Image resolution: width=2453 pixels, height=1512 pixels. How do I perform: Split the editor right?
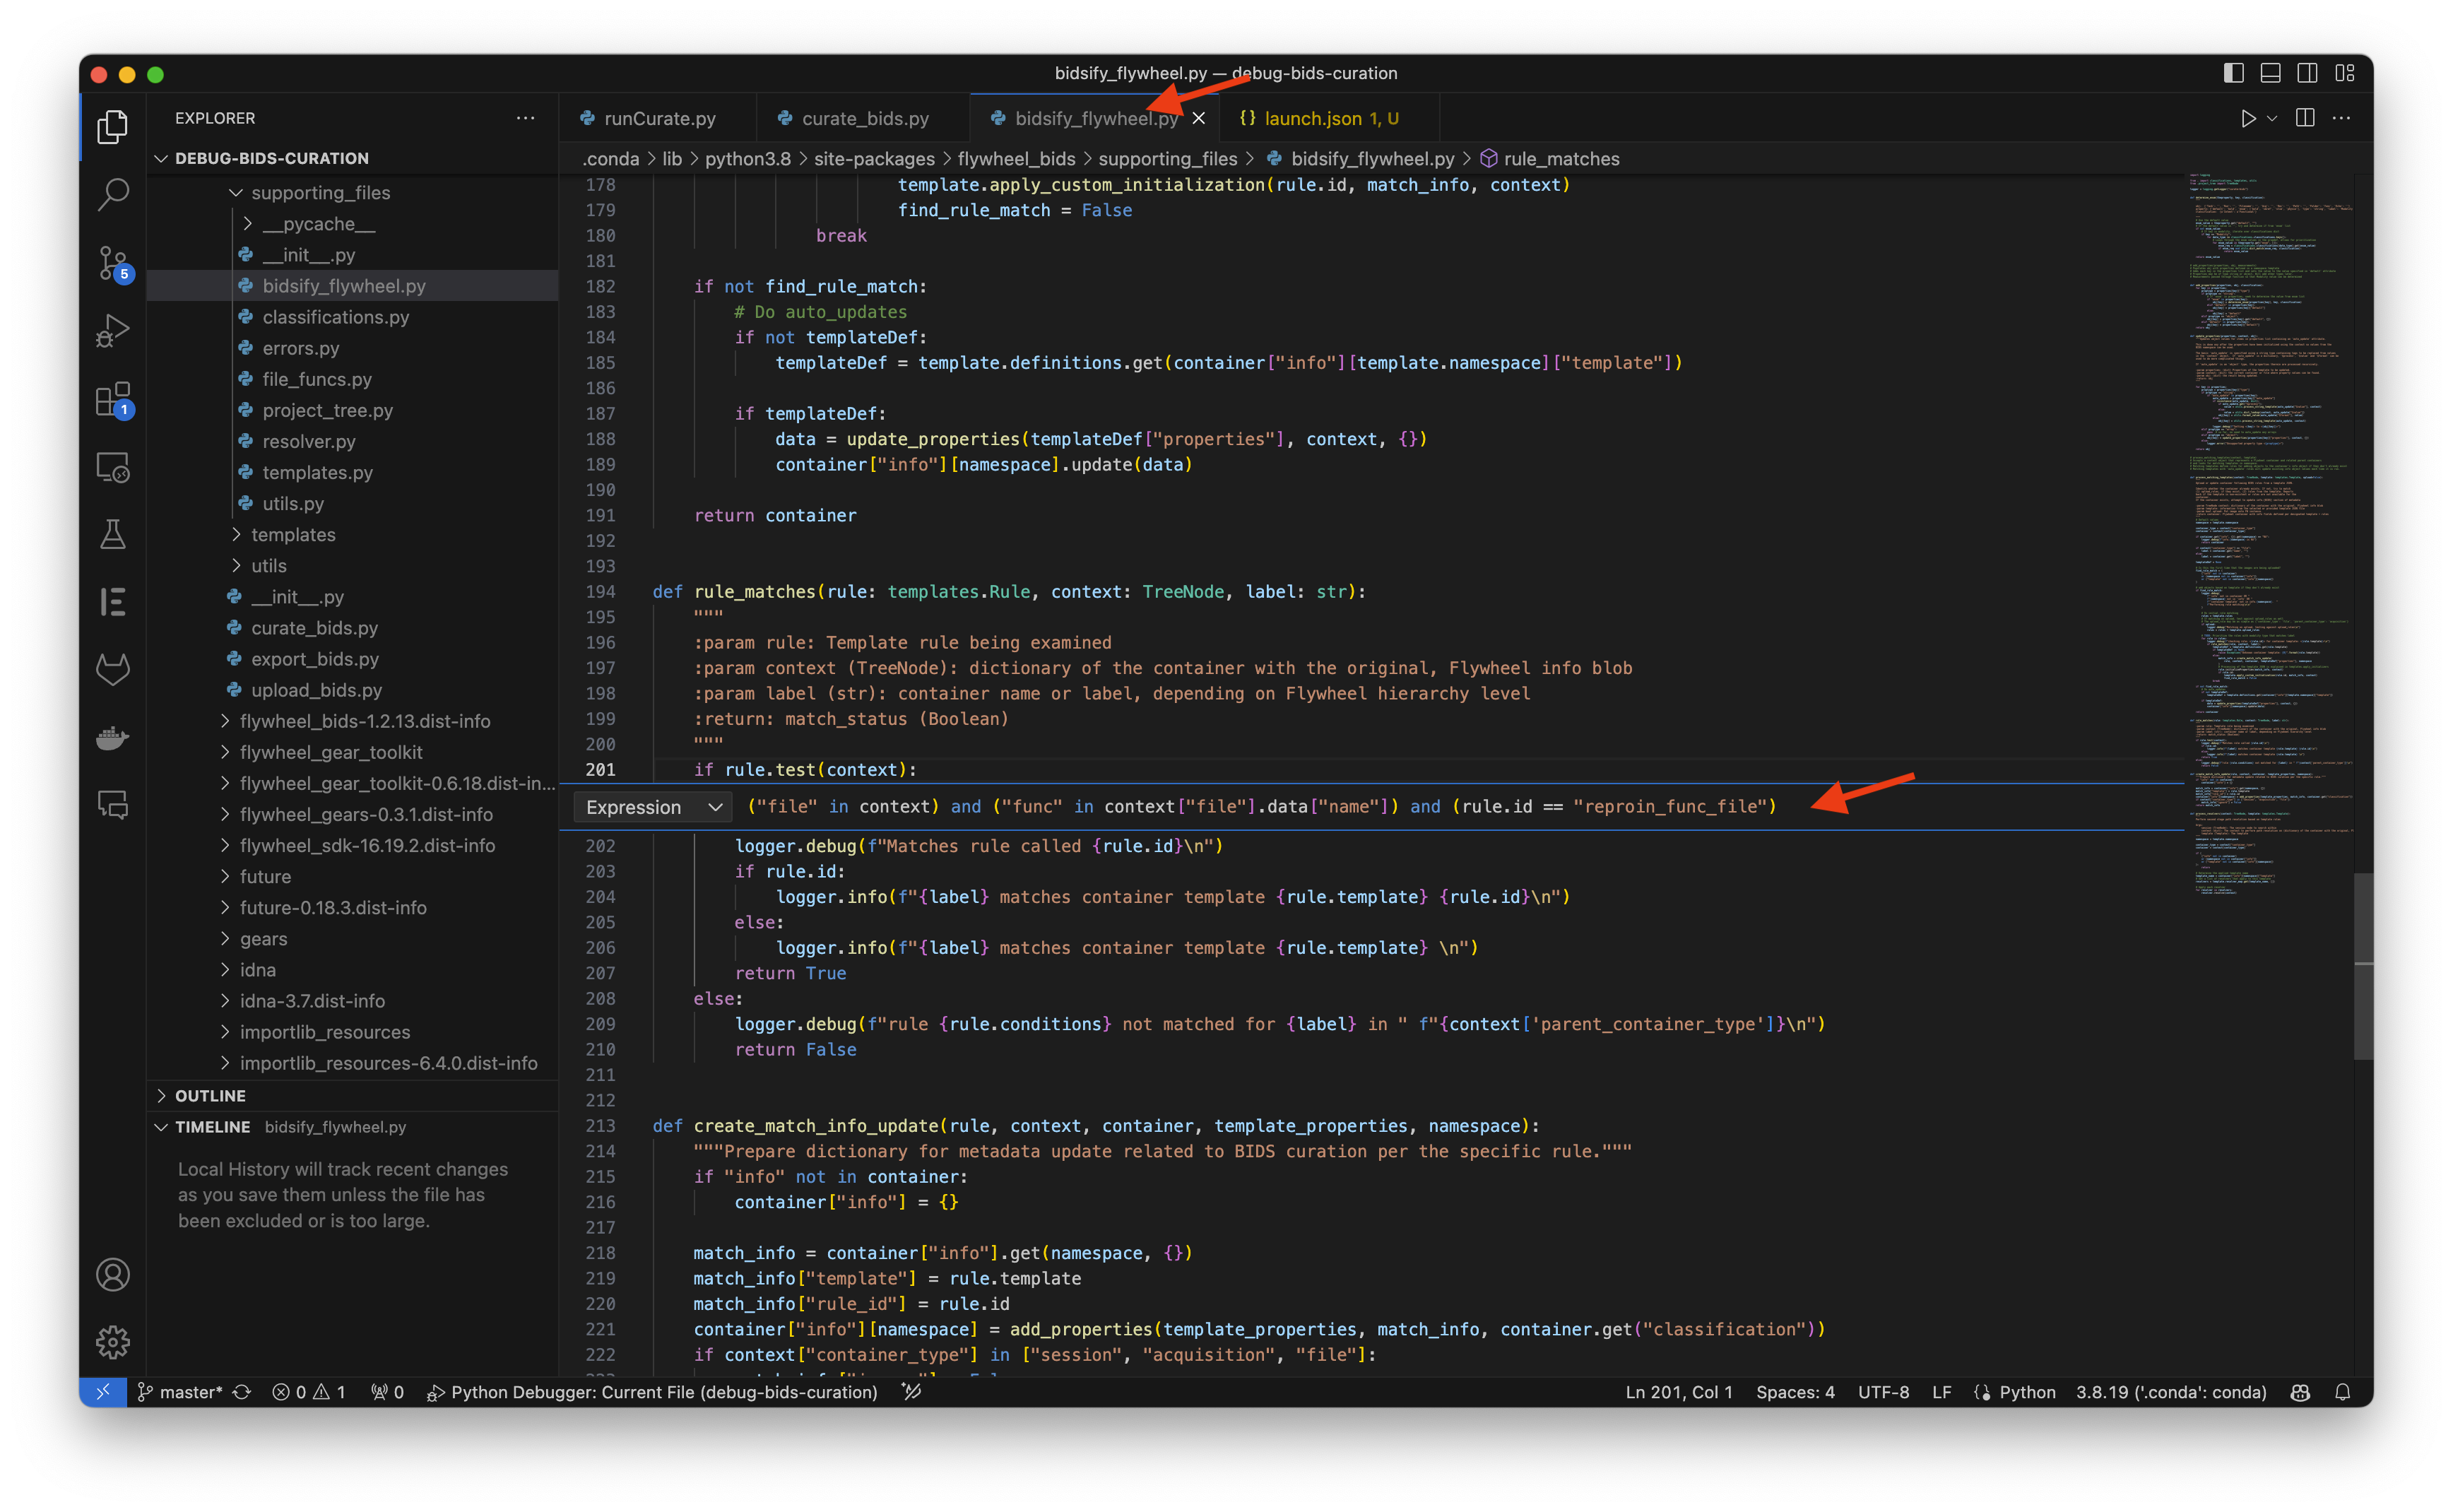(x=2305, y=118)
